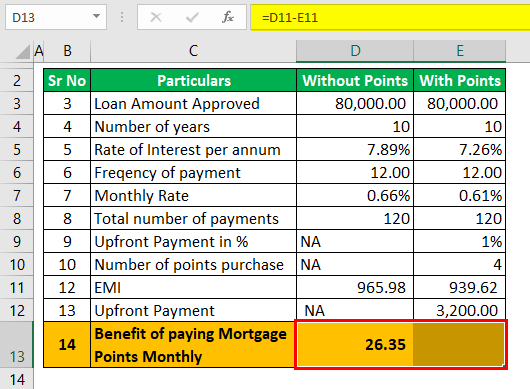The height and width of the screenshot is (389, 530).
Task: Click the Select All corner triangle
Action: coord(23,52)
